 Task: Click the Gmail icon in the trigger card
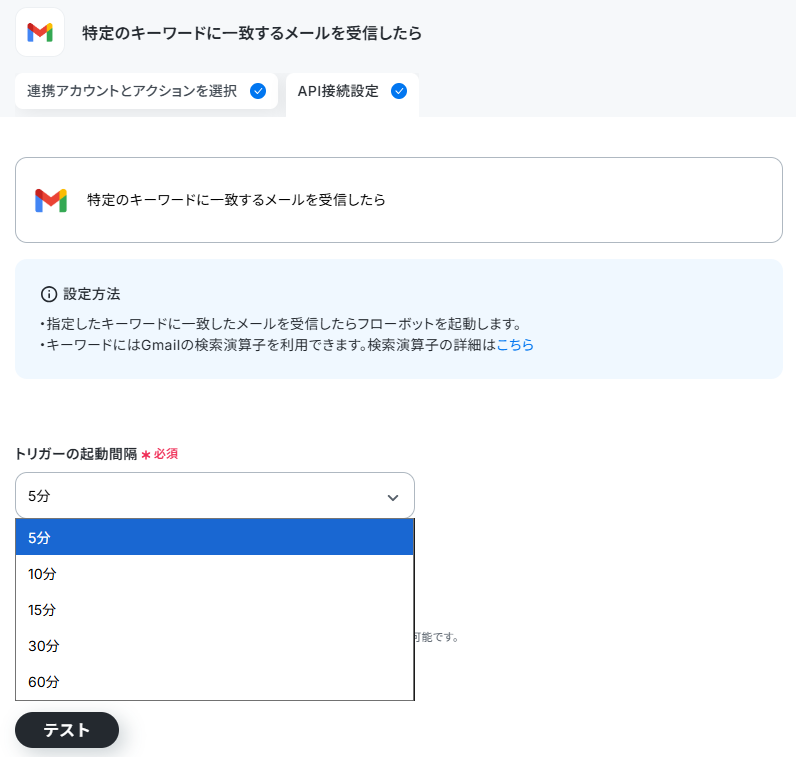pyautogui.click(x=51, y=200)
